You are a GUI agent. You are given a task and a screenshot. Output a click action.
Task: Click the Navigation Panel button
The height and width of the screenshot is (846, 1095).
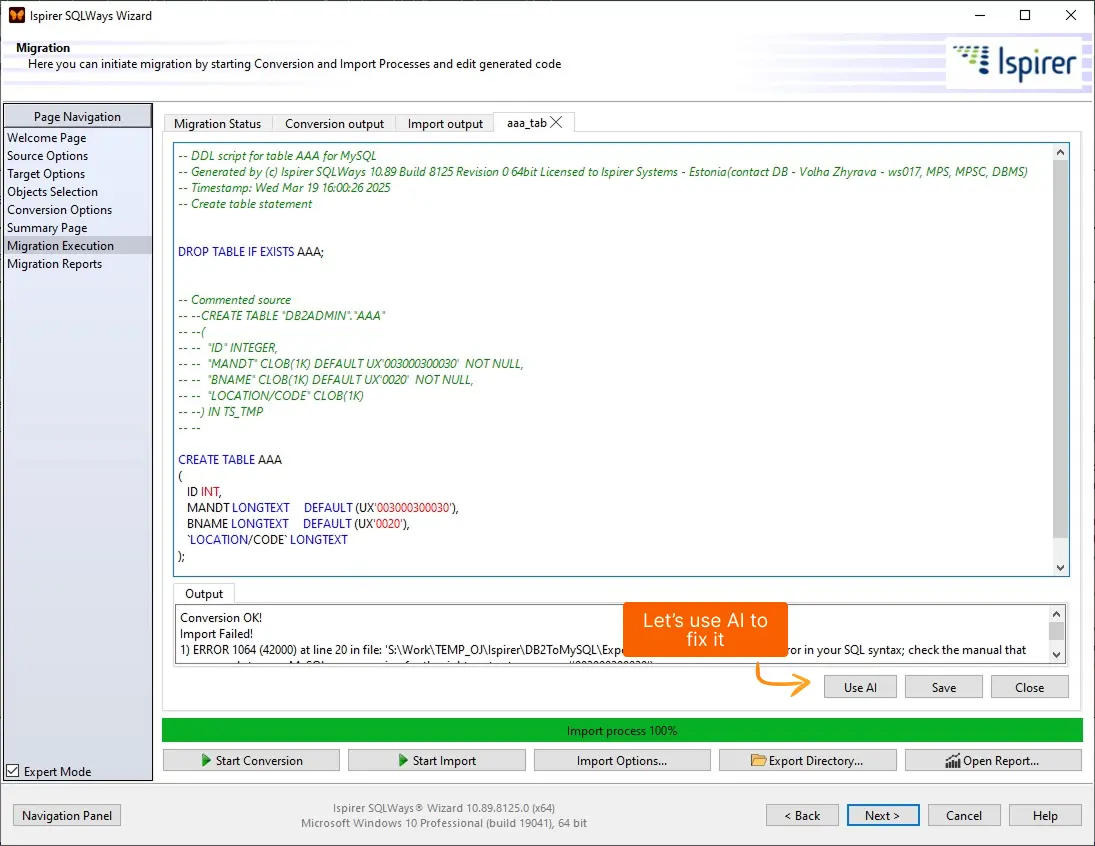(x=67, y=815)
